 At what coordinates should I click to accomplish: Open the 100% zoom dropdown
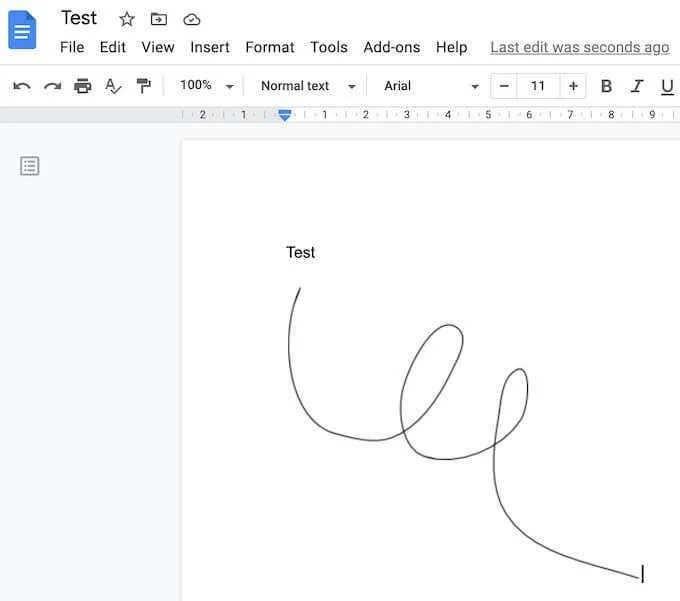coord(206,85)
